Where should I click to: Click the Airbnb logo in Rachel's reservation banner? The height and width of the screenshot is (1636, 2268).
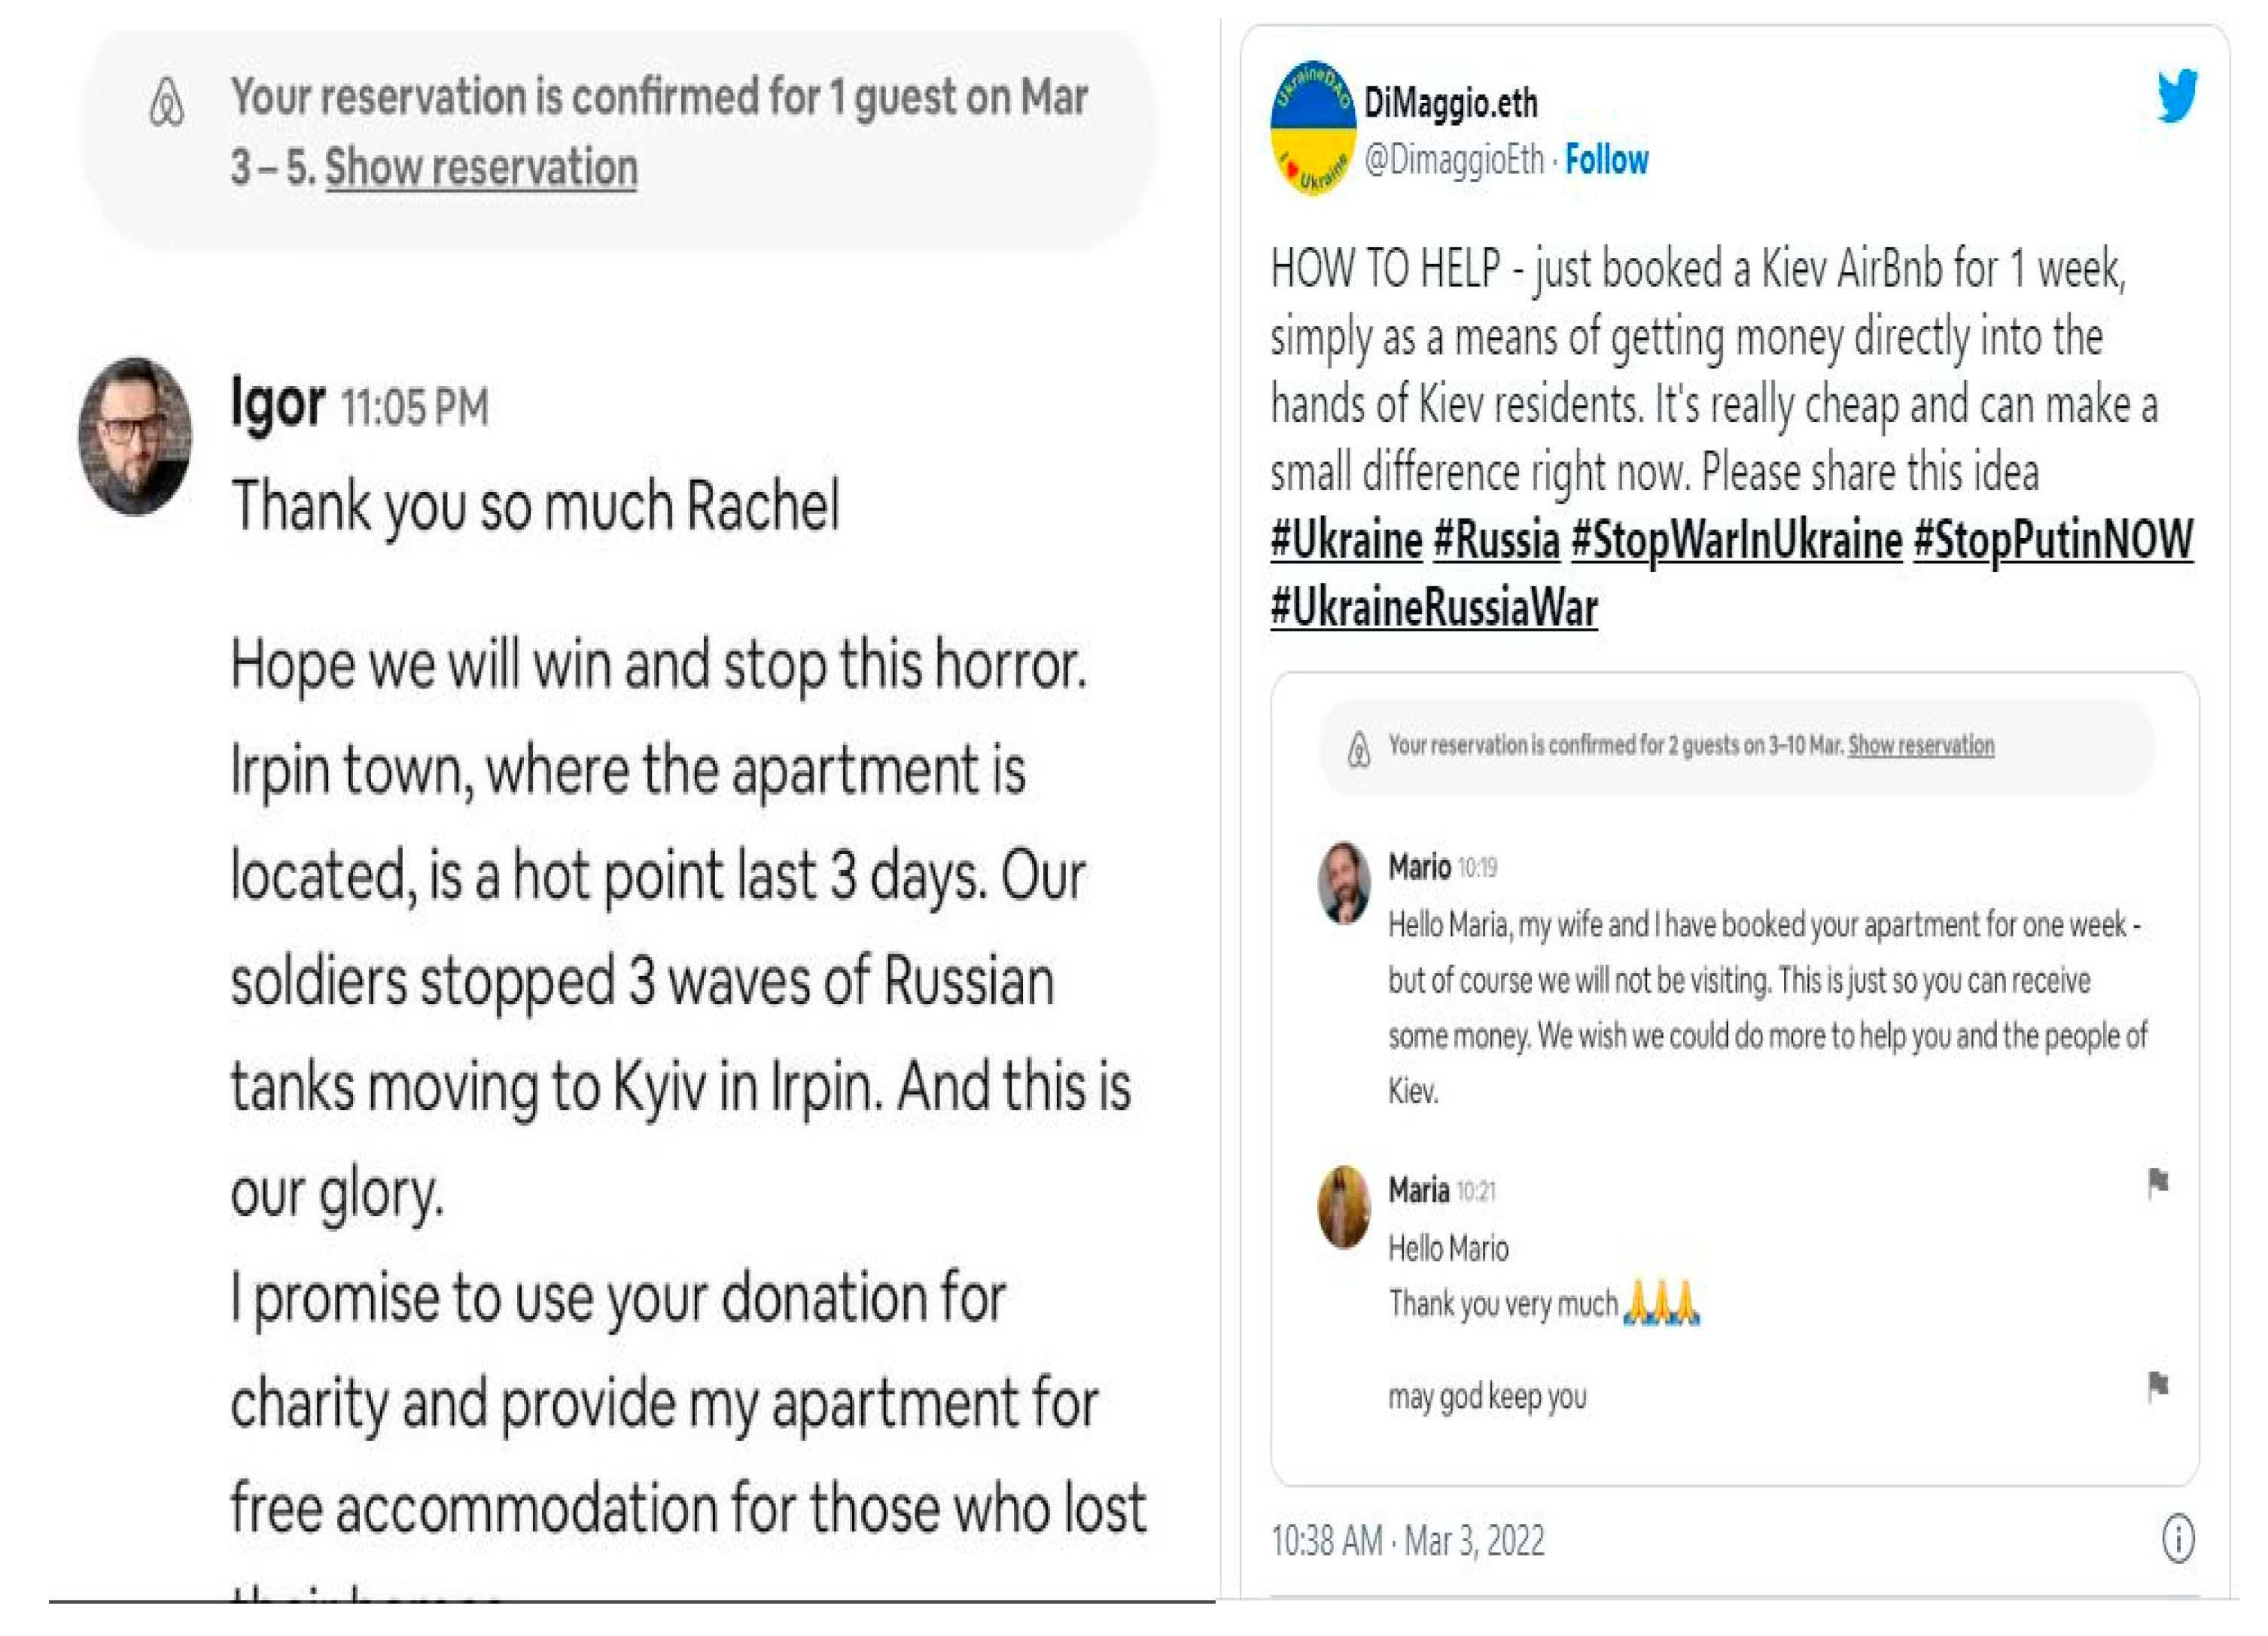166,102
